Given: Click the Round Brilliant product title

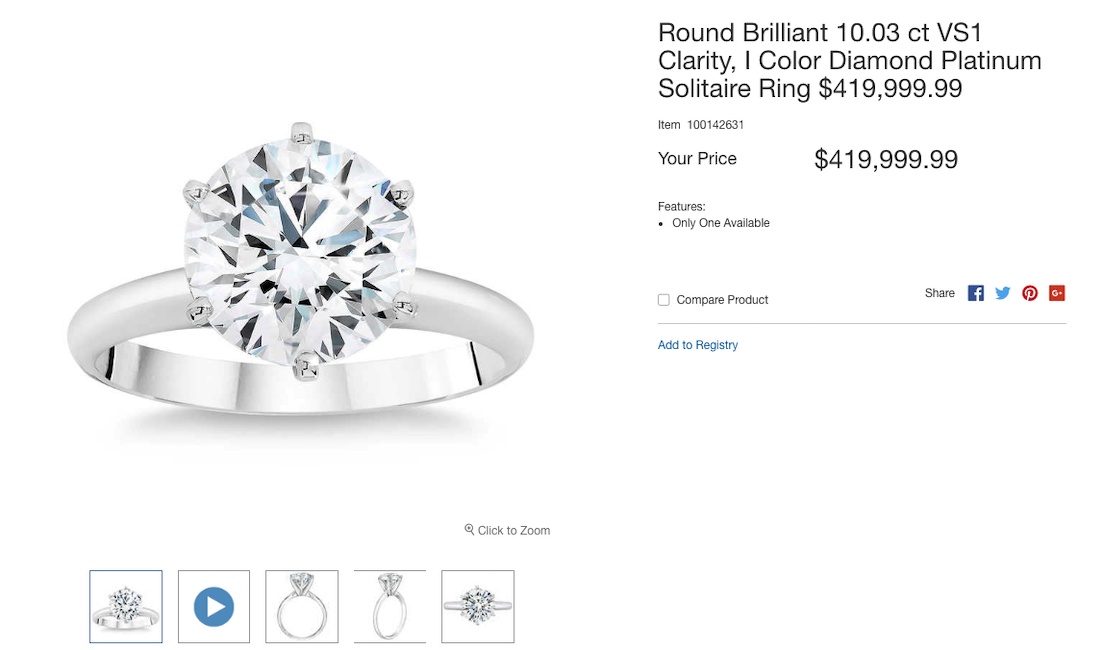Looking at the screenshot, I should [850, 61].
